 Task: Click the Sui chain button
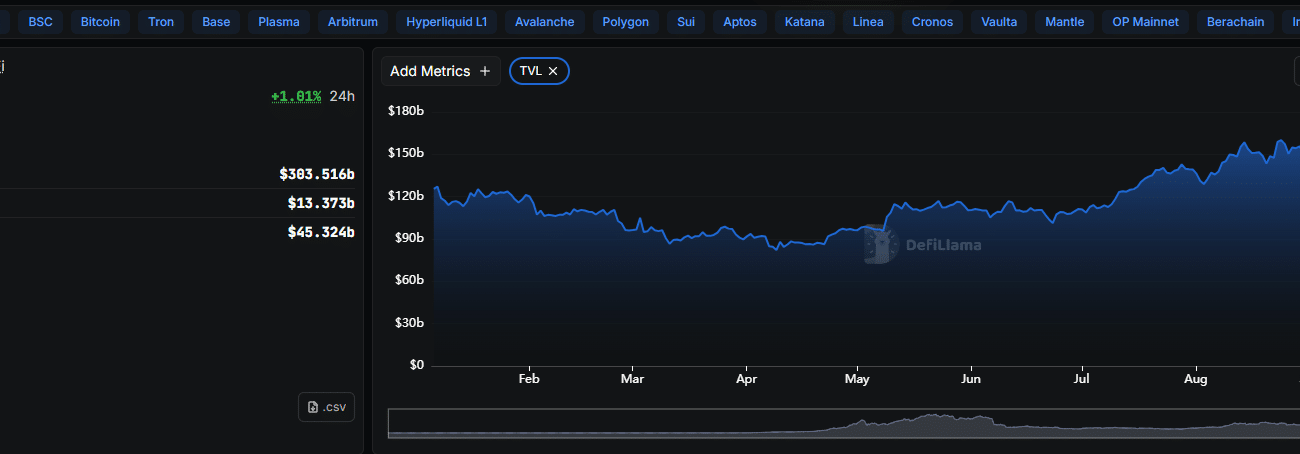[x=686, y=21]
